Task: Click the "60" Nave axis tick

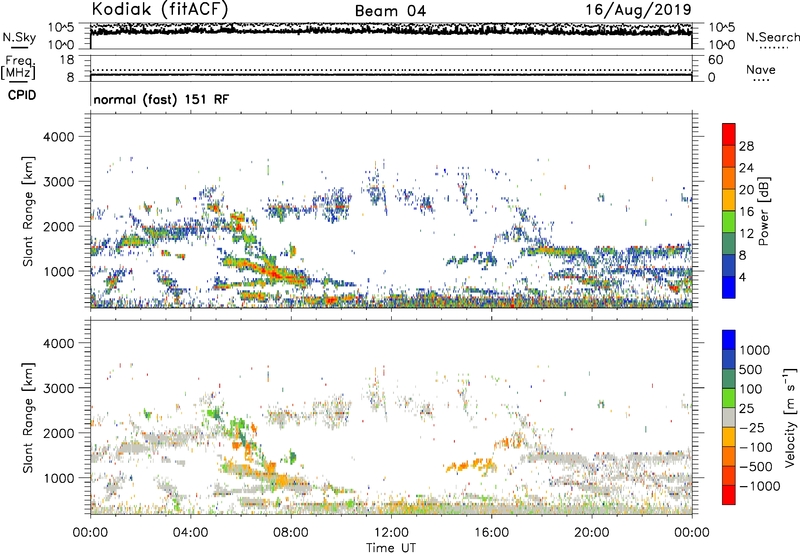Action: [716, 60]
